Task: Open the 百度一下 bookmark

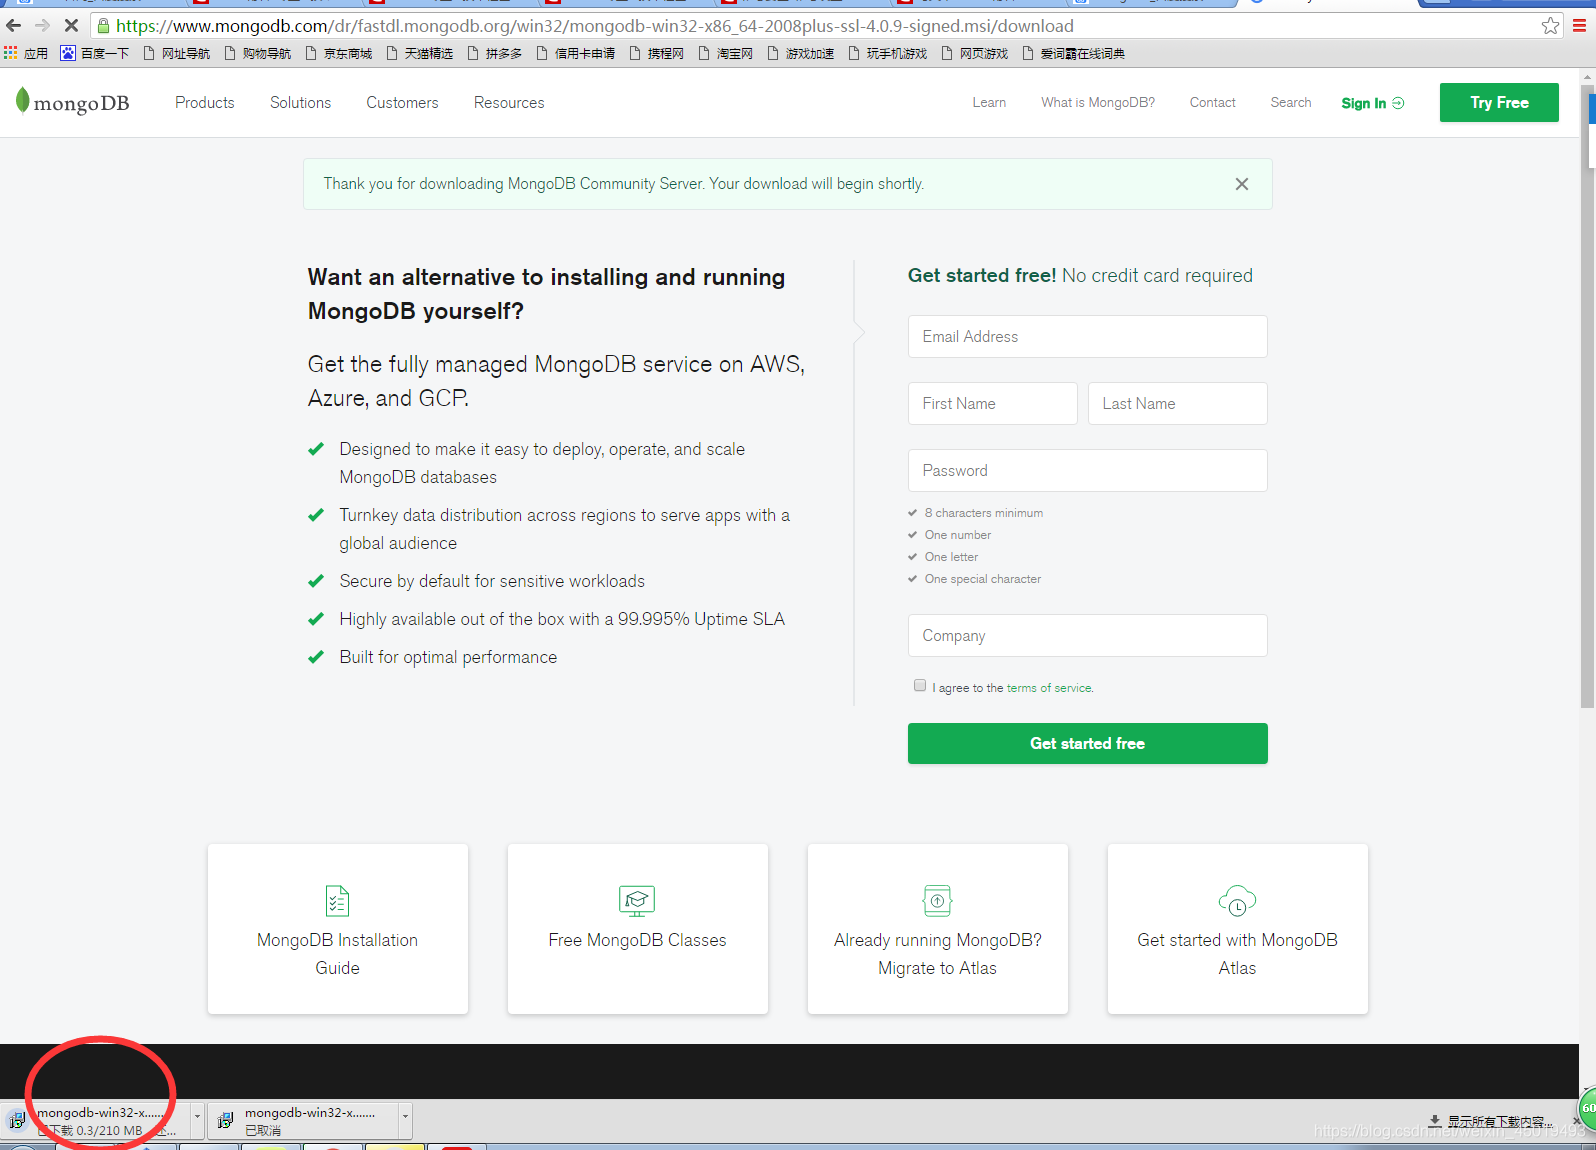Action: tap(95, 53)
